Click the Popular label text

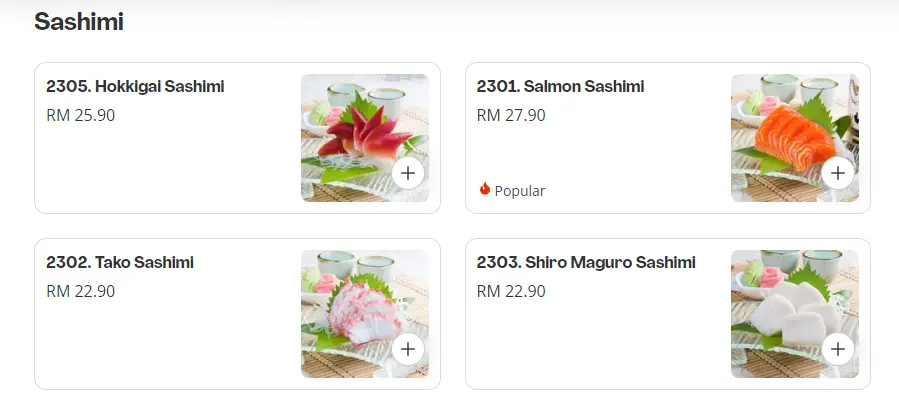(520, 190)
